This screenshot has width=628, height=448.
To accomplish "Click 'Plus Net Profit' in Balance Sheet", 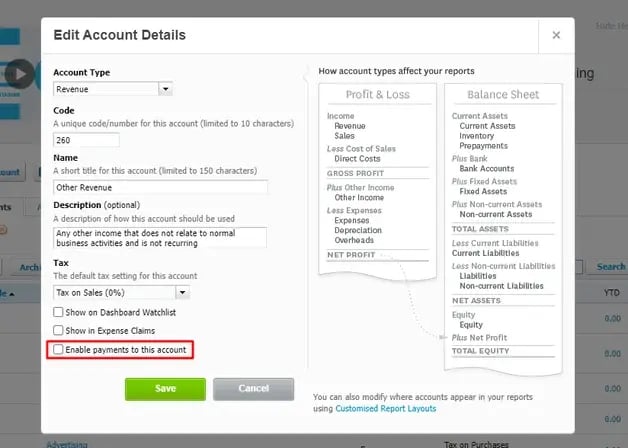I will [x=479, y=338].
